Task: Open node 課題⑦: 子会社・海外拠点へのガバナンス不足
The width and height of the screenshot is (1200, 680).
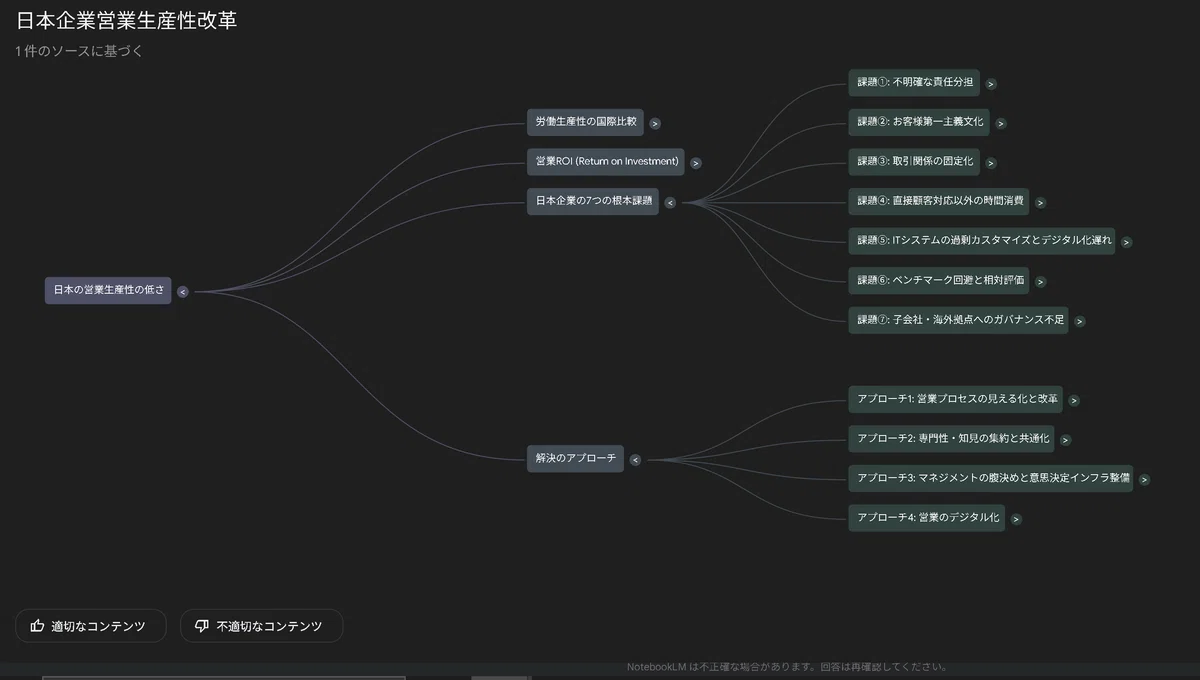Action: coord(960,320)
